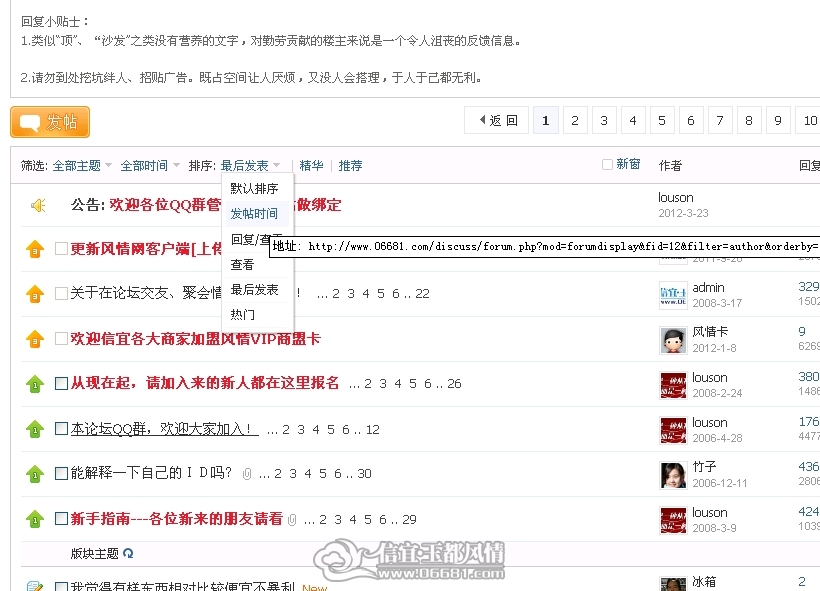The height and width of the screenshot is (591, 820).
Task: Open thread 本论坛QQ群，欢迎大家加入！
Action: point(164,429)
